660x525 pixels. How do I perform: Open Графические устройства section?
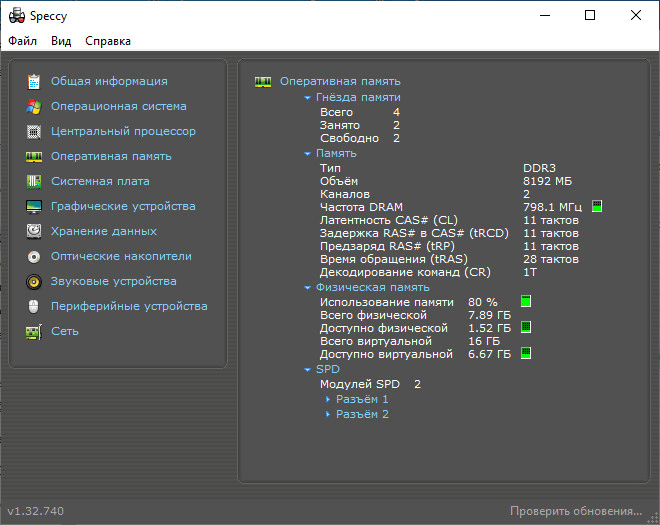123,206
